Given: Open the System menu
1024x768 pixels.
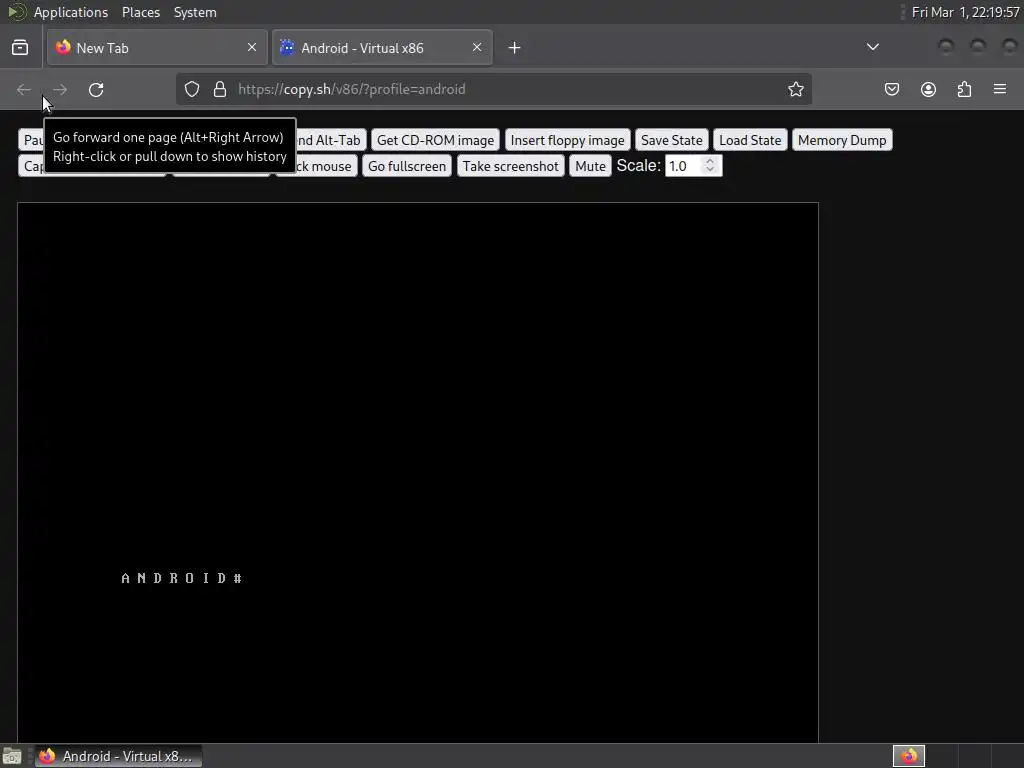Looking at the screenshot, I should click(x=195, y=12).
